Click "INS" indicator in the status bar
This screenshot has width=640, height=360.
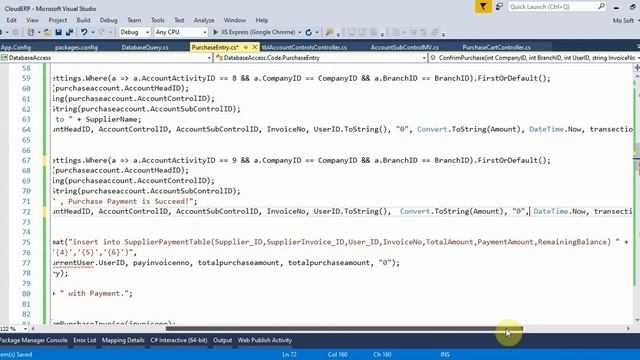(445, 354)
